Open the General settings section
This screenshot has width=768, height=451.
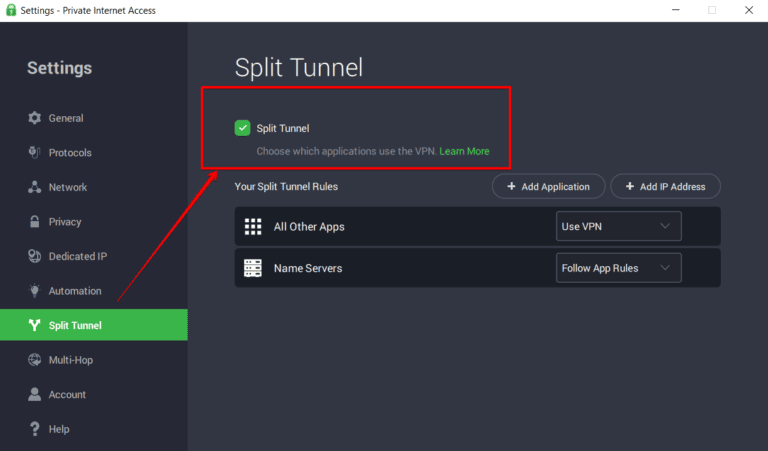[94, 118]
